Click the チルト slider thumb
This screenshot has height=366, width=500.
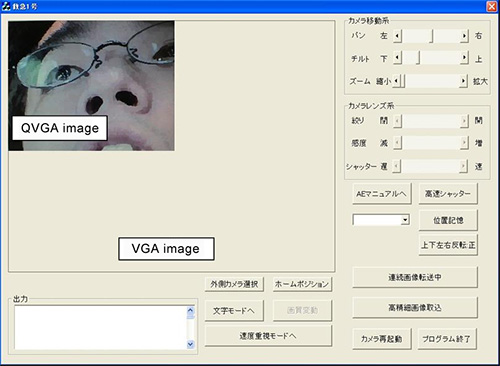pos(418,58)
